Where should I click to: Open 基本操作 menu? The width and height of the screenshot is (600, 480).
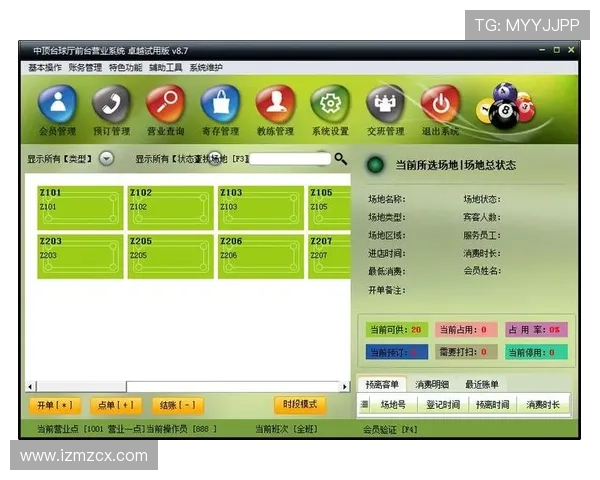(x=45, y=68)
